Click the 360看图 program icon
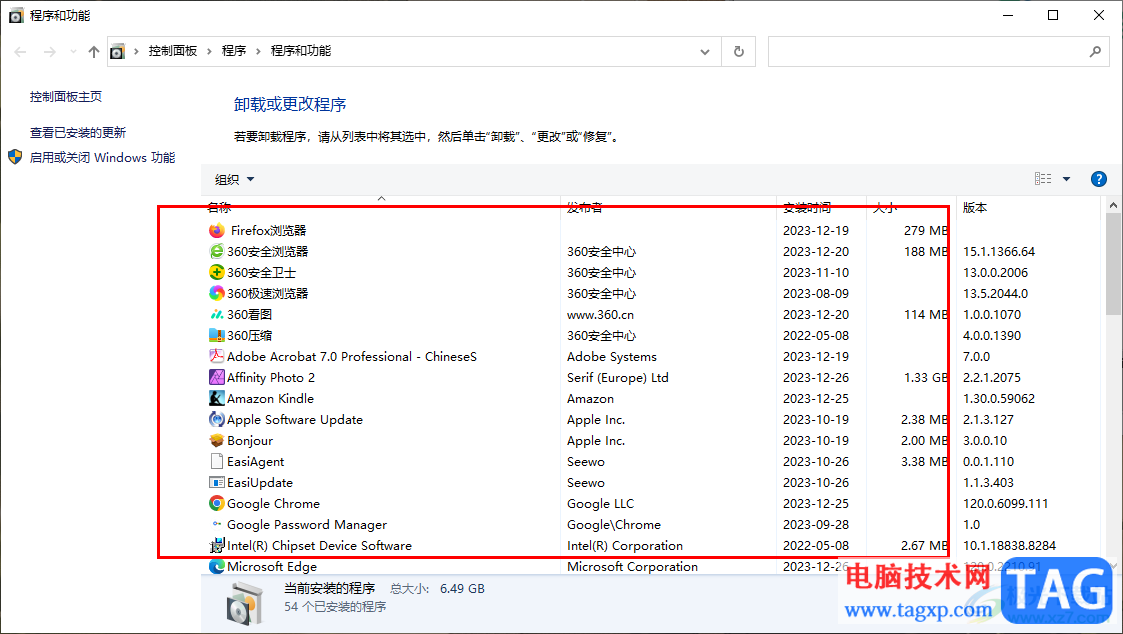 pos(216,314)
